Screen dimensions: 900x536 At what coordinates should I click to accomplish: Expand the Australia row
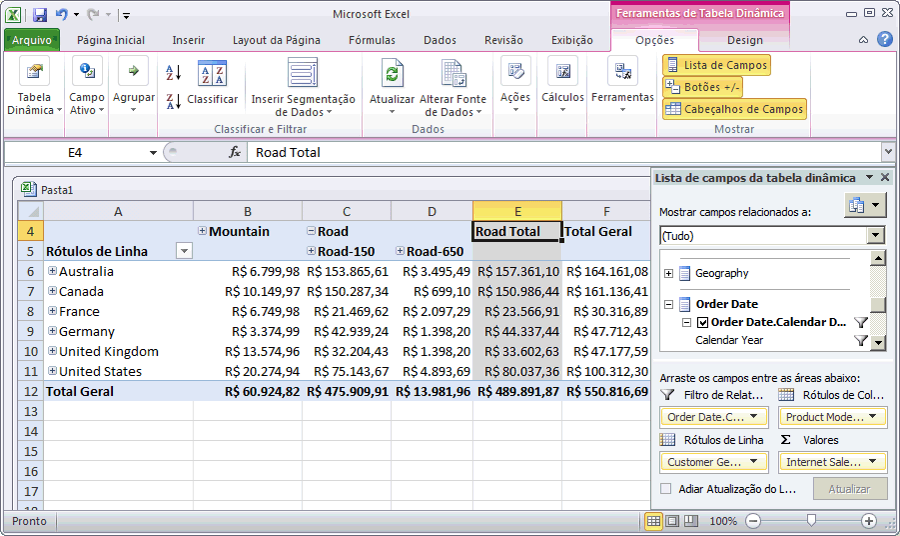click(52, 271)
